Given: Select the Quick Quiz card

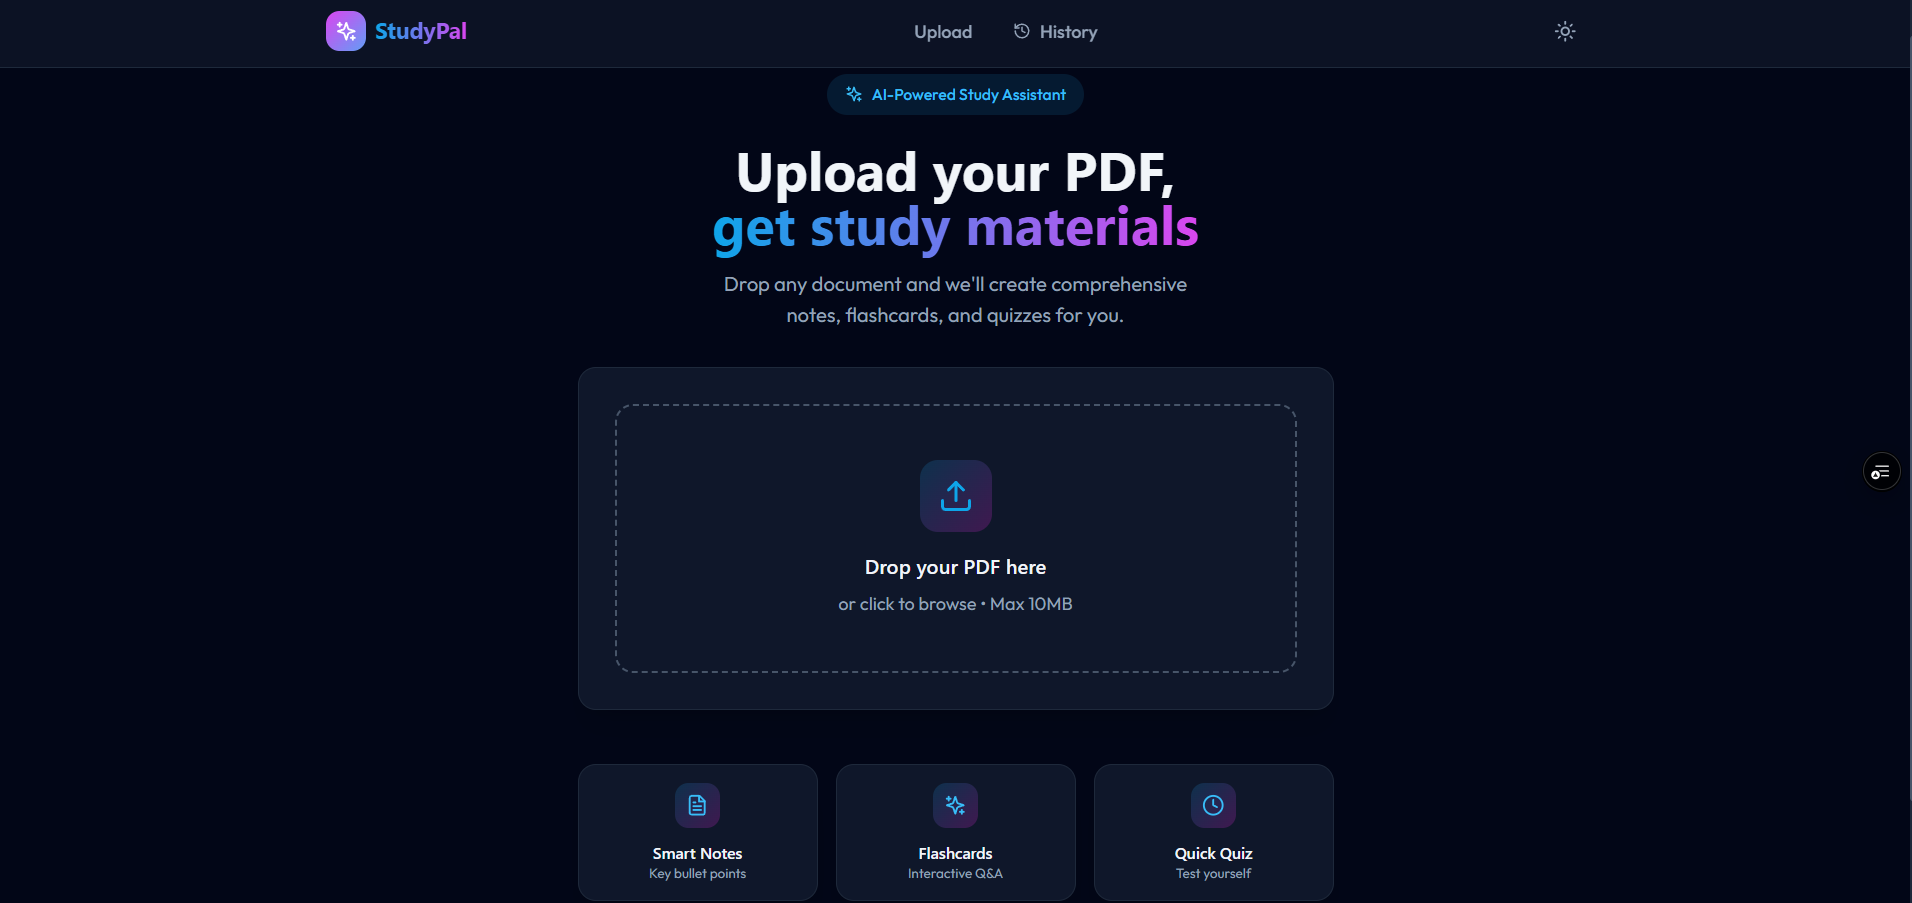Looking at the screenshot, I should 1214,832.
